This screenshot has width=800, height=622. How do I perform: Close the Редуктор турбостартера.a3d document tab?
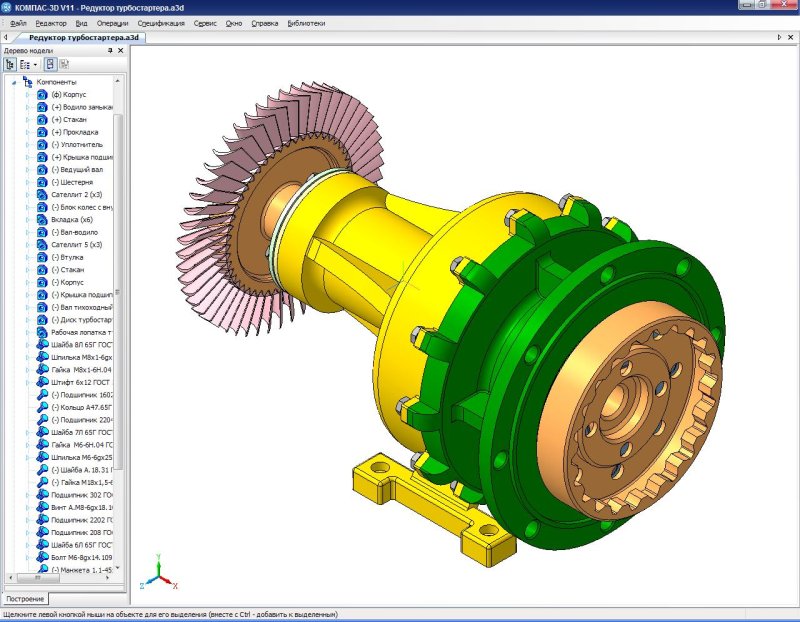[x=791, y=37]
